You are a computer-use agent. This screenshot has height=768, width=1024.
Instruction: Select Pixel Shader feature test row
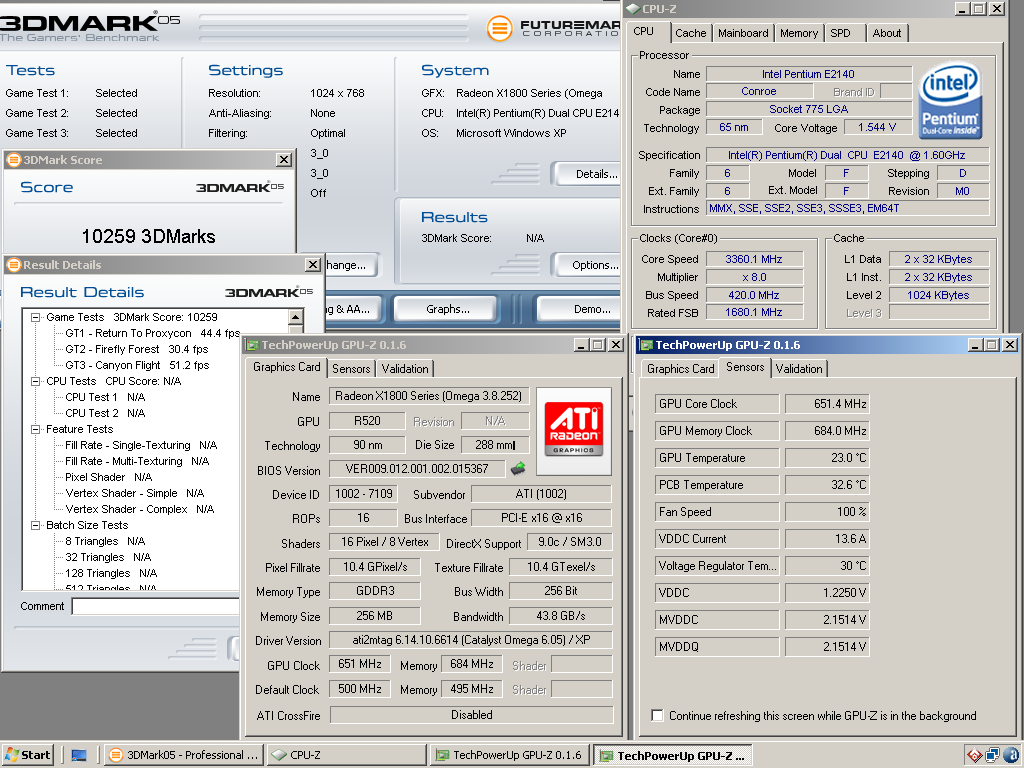tap(108, 477)
